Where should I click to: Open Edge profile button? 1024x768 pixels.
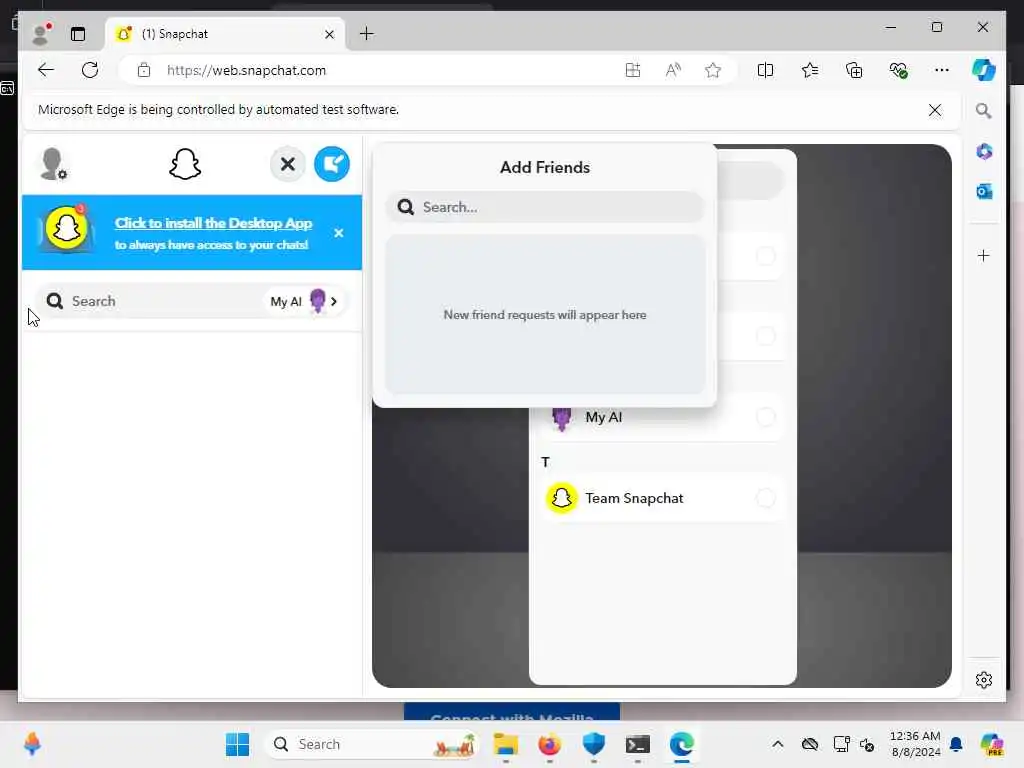[41, 34]
